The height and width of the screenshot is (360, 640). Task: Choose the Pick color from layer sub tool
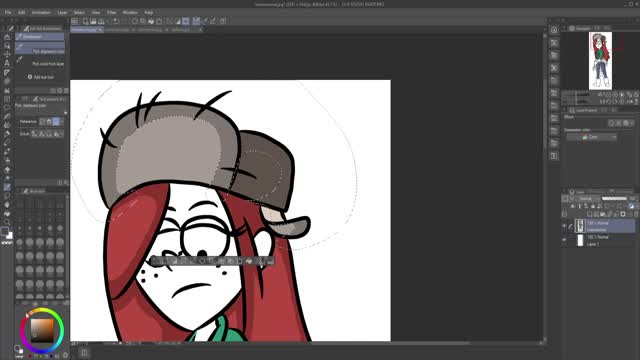(40, 61)
